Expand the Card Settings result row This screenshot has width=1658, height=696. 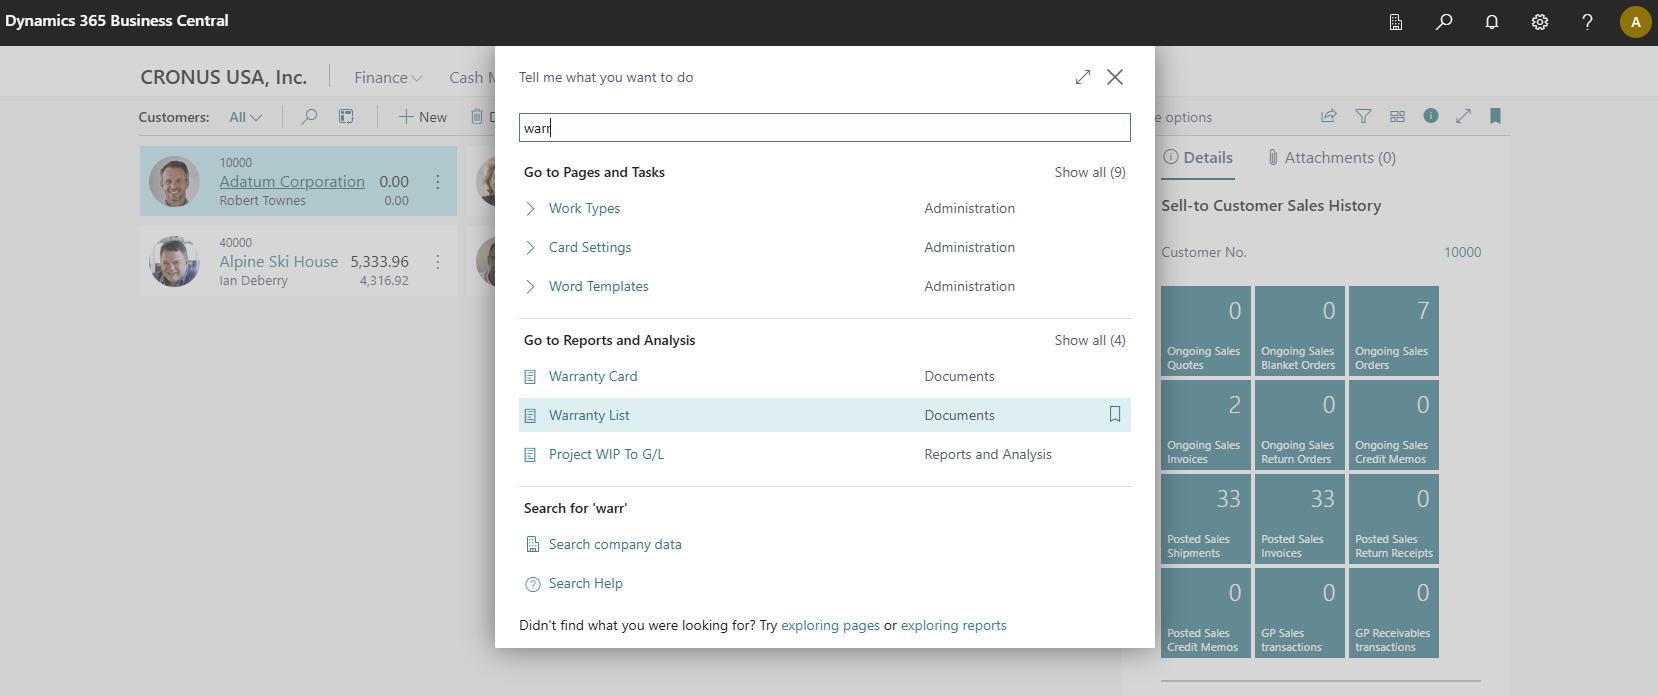(530, 247)
